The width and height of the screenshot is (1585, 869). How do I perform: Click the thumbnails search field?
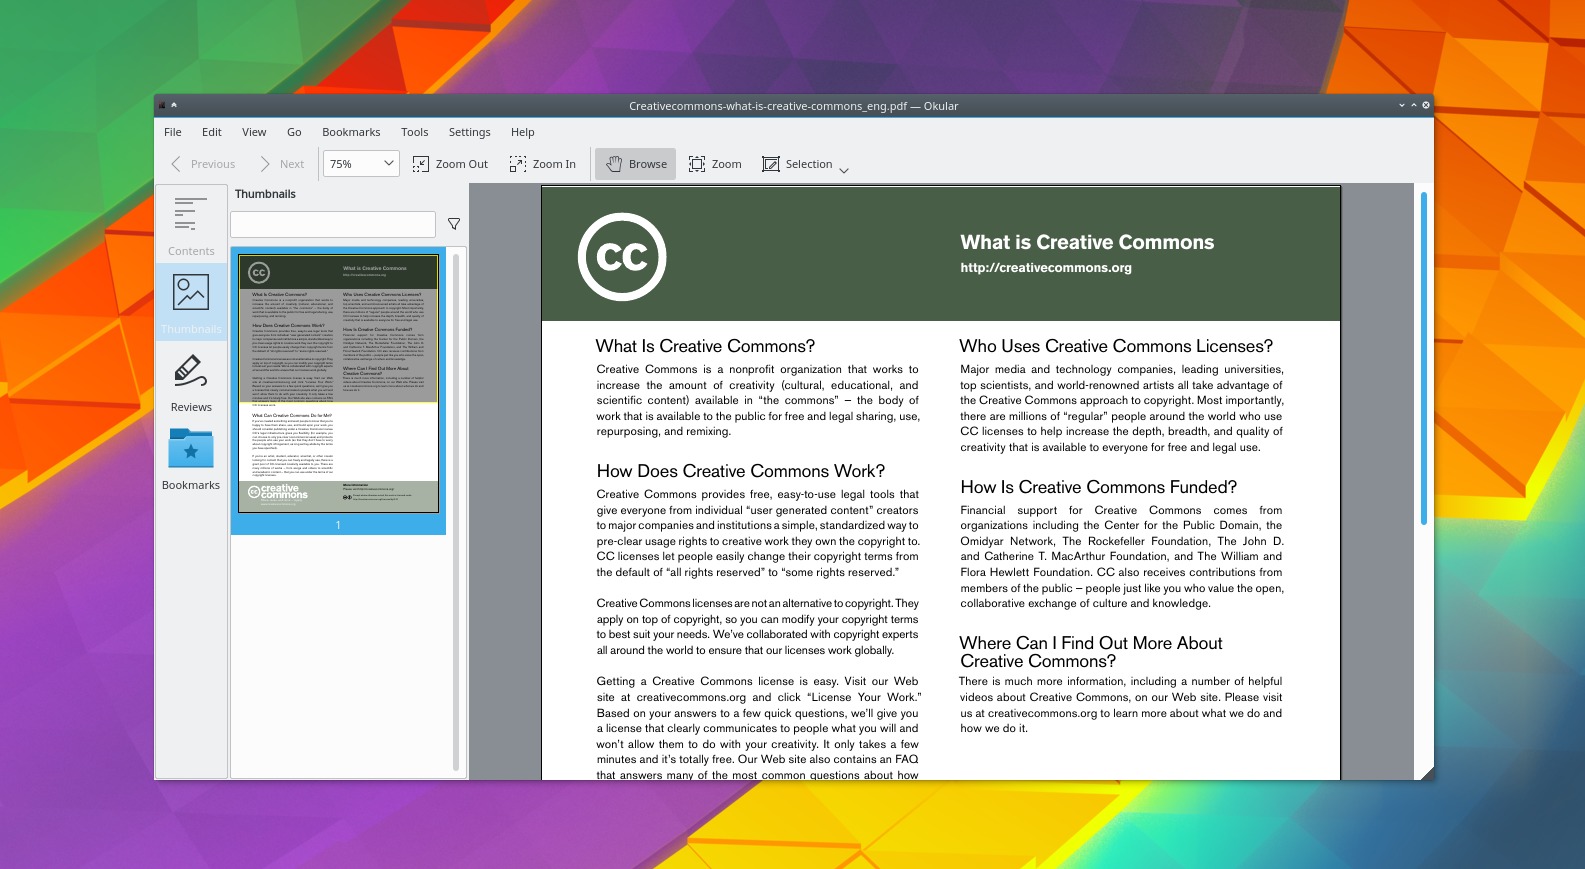333,224
